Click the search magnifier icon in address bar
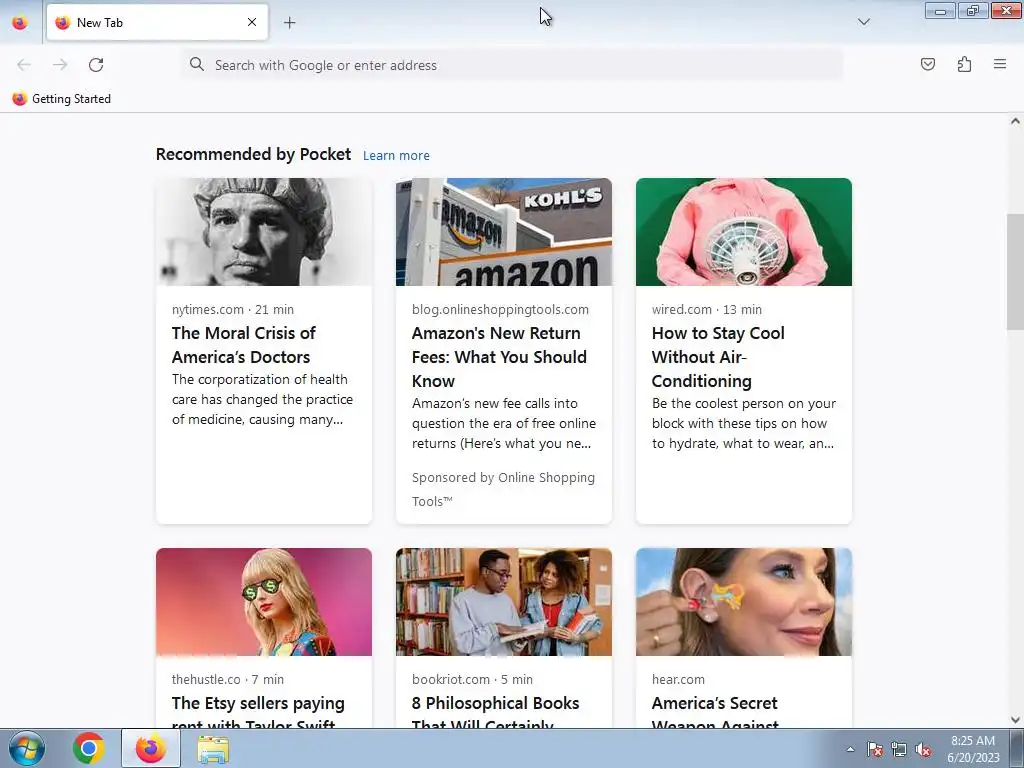Image resolution: width=1024 pixels, height=768 pixels. (x=197, y=64)
